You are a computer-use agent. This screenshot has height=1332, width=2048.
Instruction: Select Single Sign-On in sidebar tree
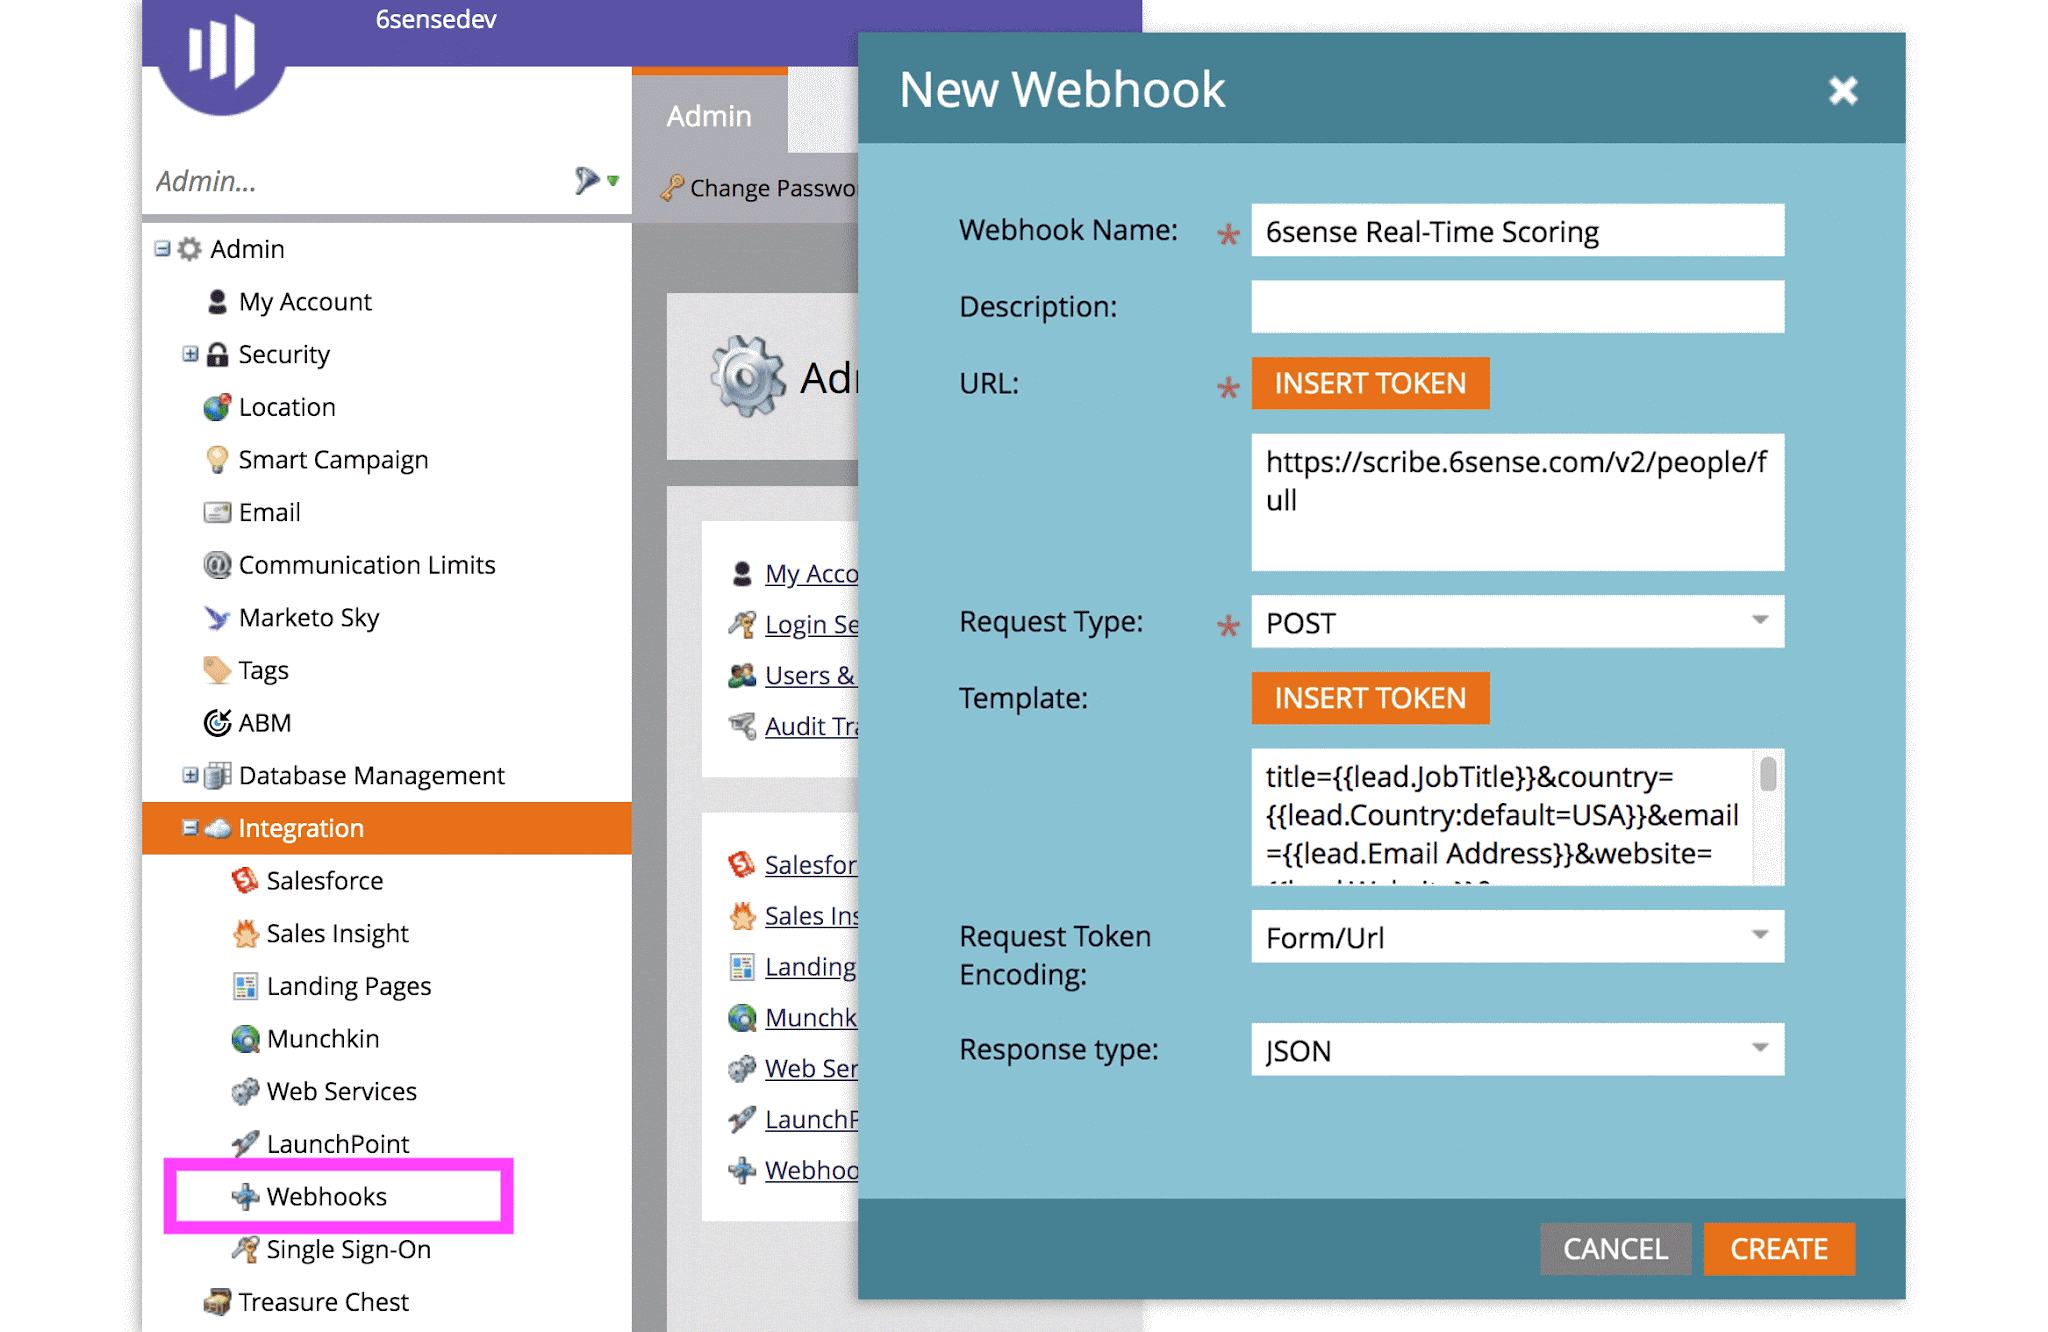(x=348, y=1250)
